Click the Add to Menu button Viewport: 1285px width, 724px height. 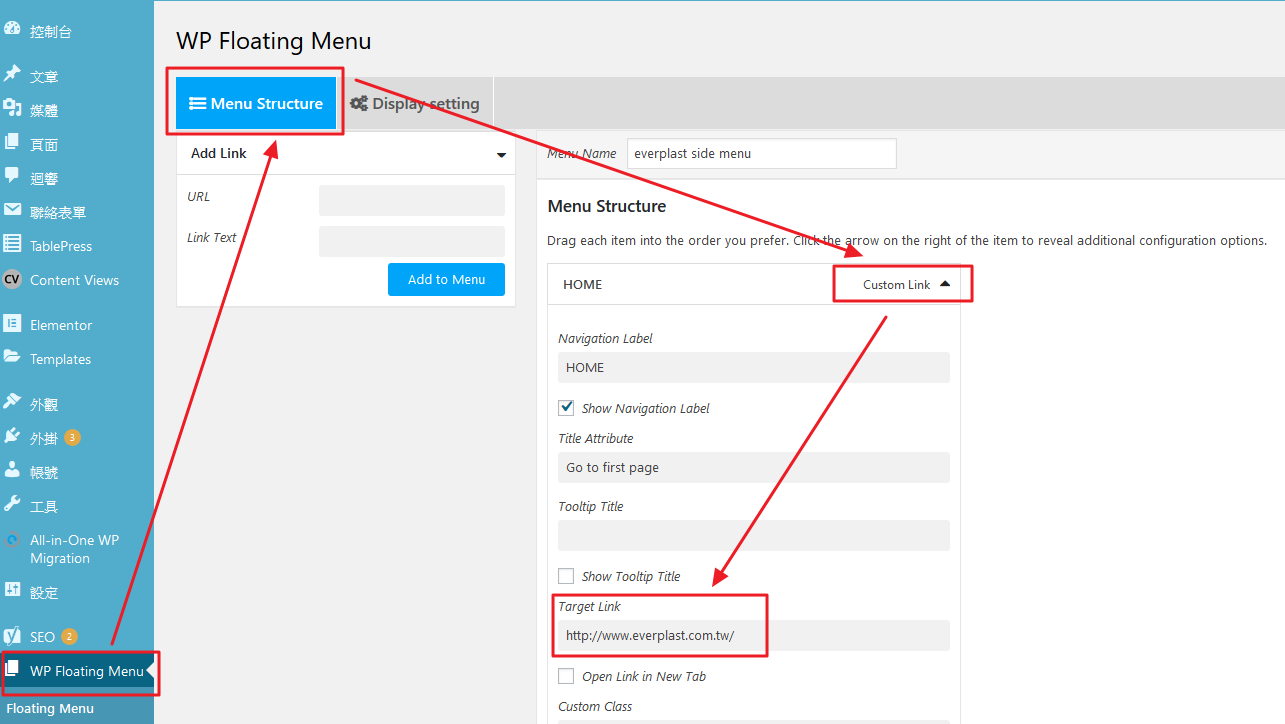pyautogui.click(x=446, y=279)
